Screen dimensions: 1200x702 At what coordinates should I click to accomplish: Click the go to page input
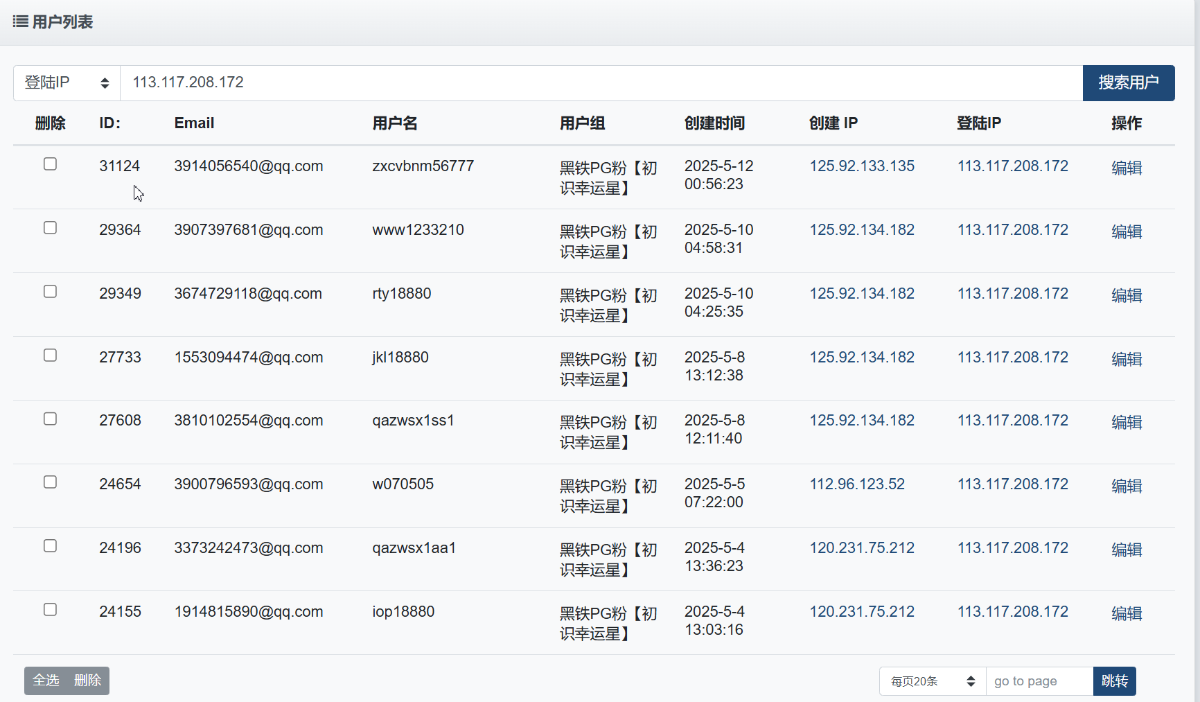(x=1039, y=681)
